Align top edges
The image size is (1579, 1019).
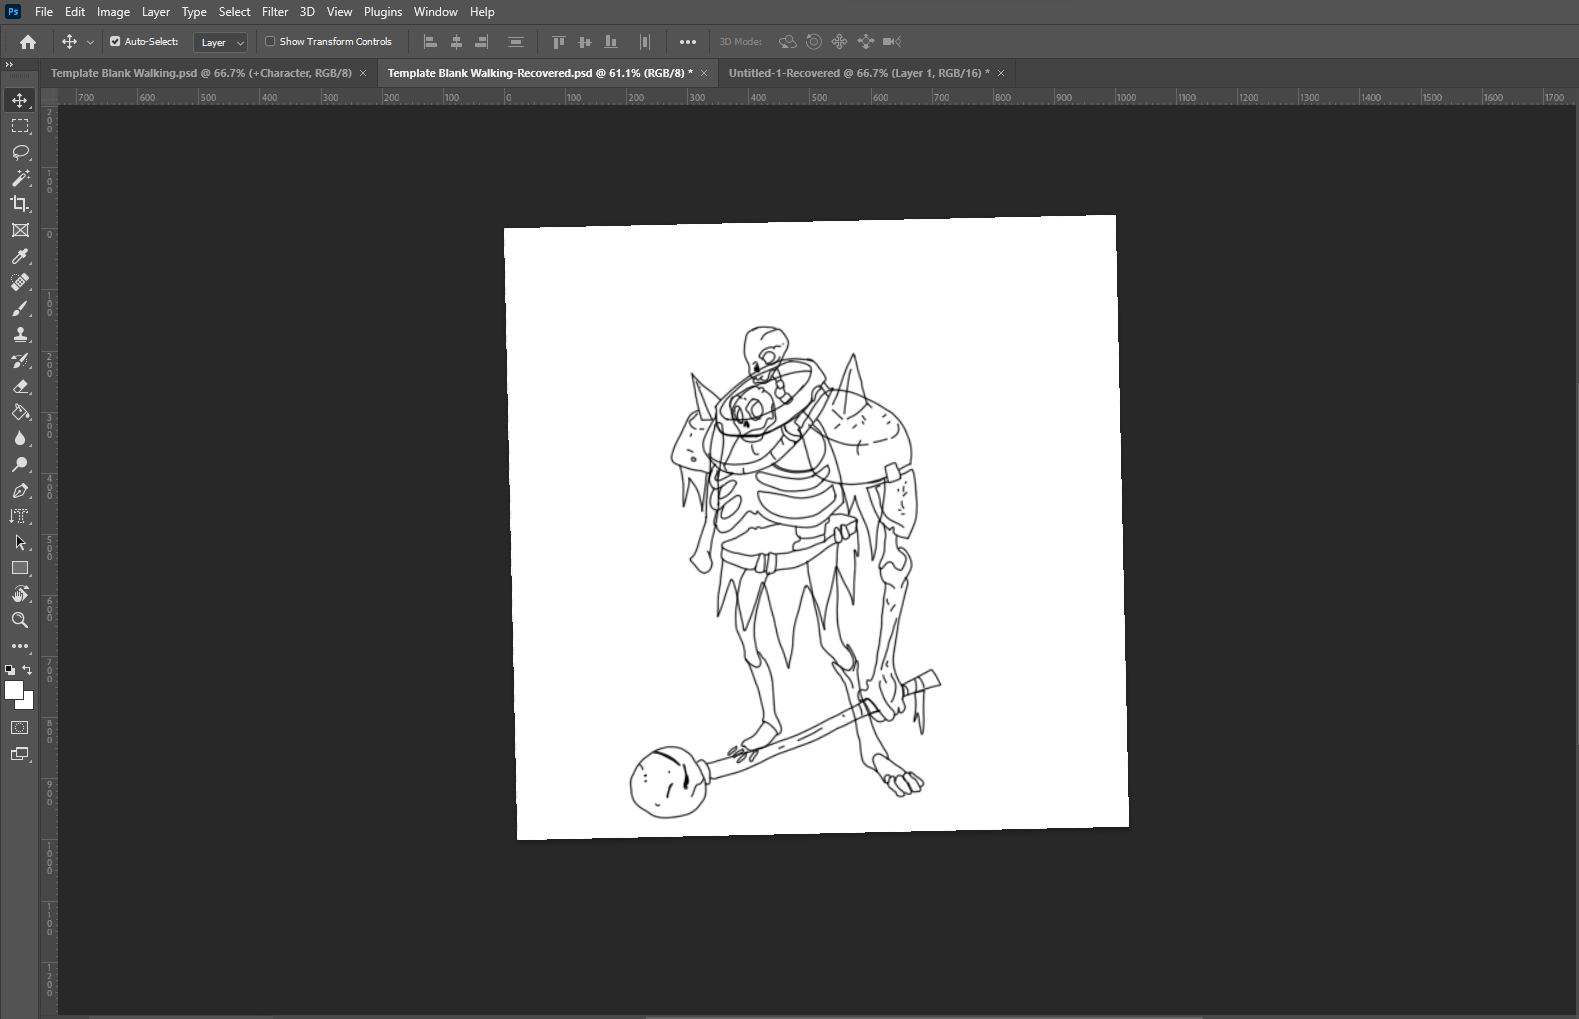click(x=559, y=42)
